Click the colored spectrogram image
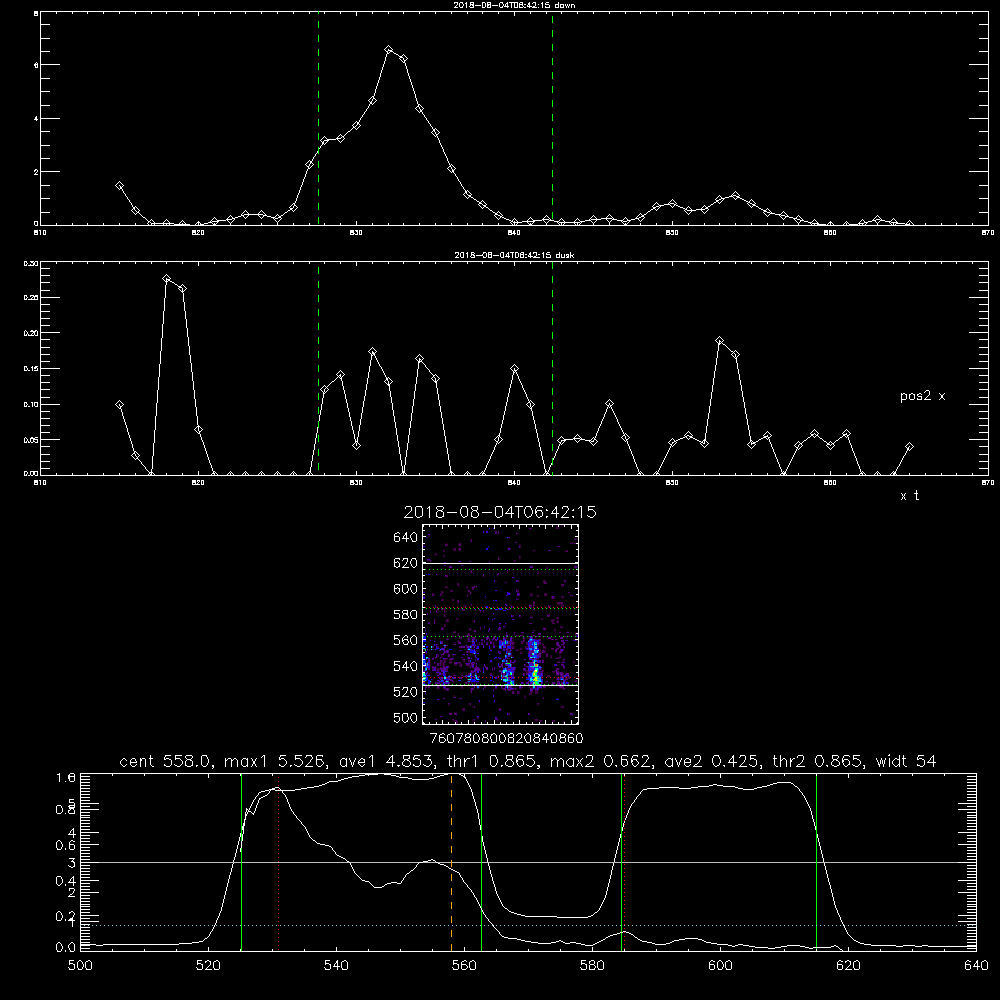The image size is (1000, 1000). pyautogui.click(x=501, y=624)
